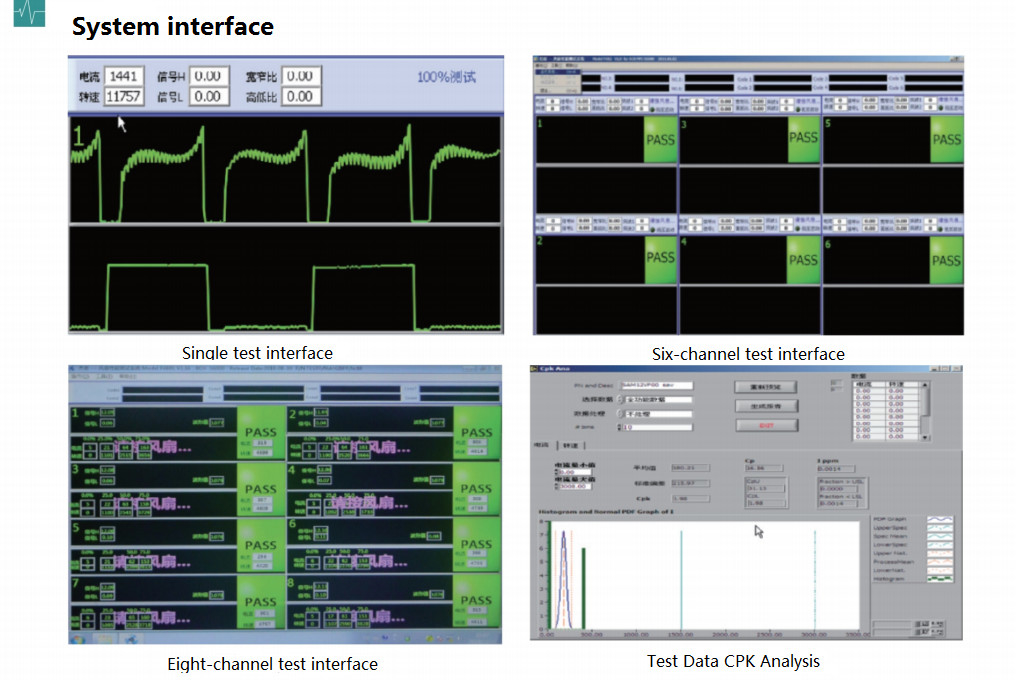Click the speed field showing 11757
Screen dimensions: 1016x680
[125, 97]
